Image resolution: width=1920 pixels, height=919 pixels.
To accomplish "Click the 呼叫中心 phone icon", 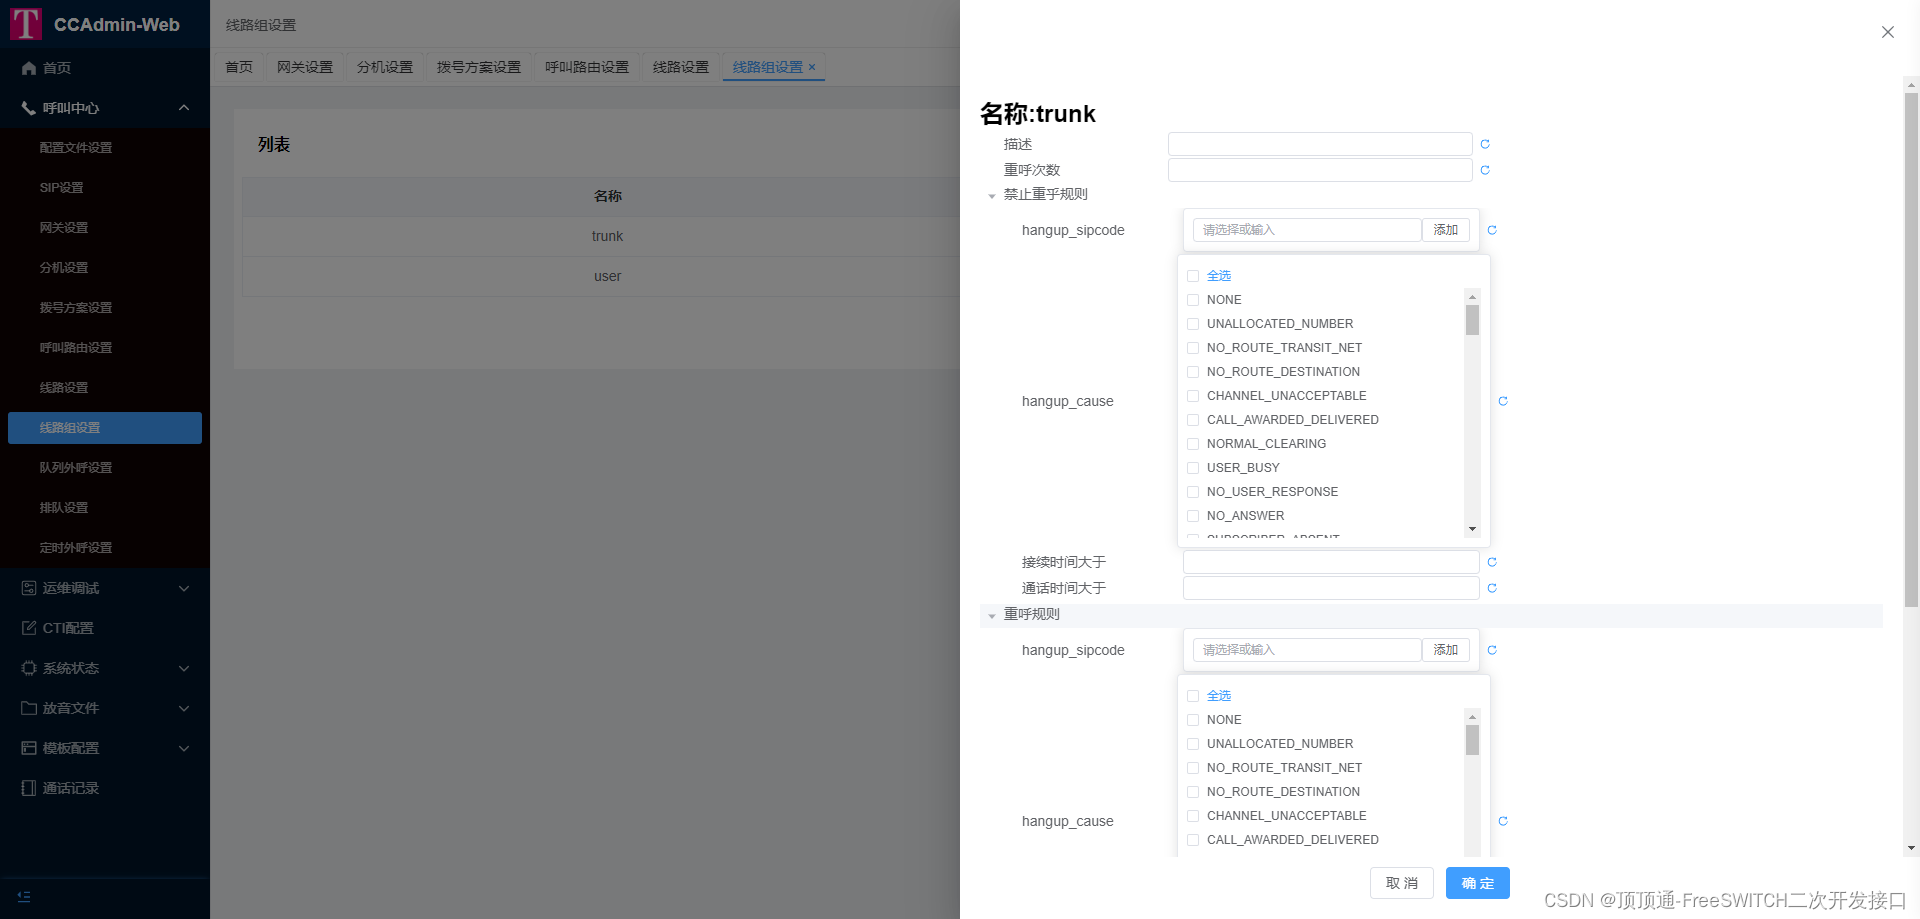I will coord(28,108).
